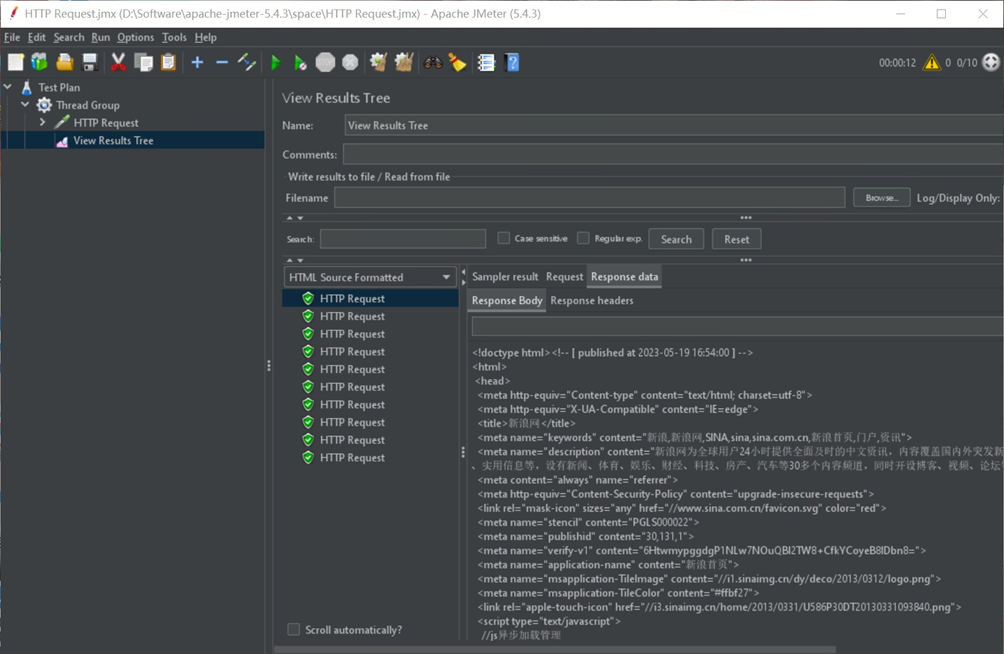
Task: Select the Response data tab
Action: (x=624, y=277)
